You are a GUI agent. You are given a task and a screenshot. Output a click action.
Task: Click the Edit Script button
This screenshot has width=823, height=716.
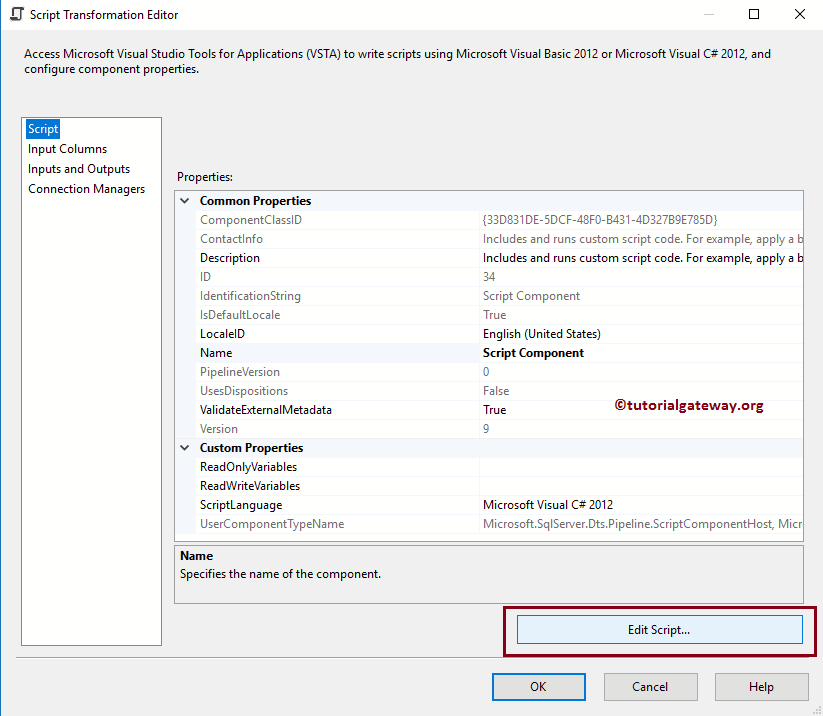tap(659, 629)
